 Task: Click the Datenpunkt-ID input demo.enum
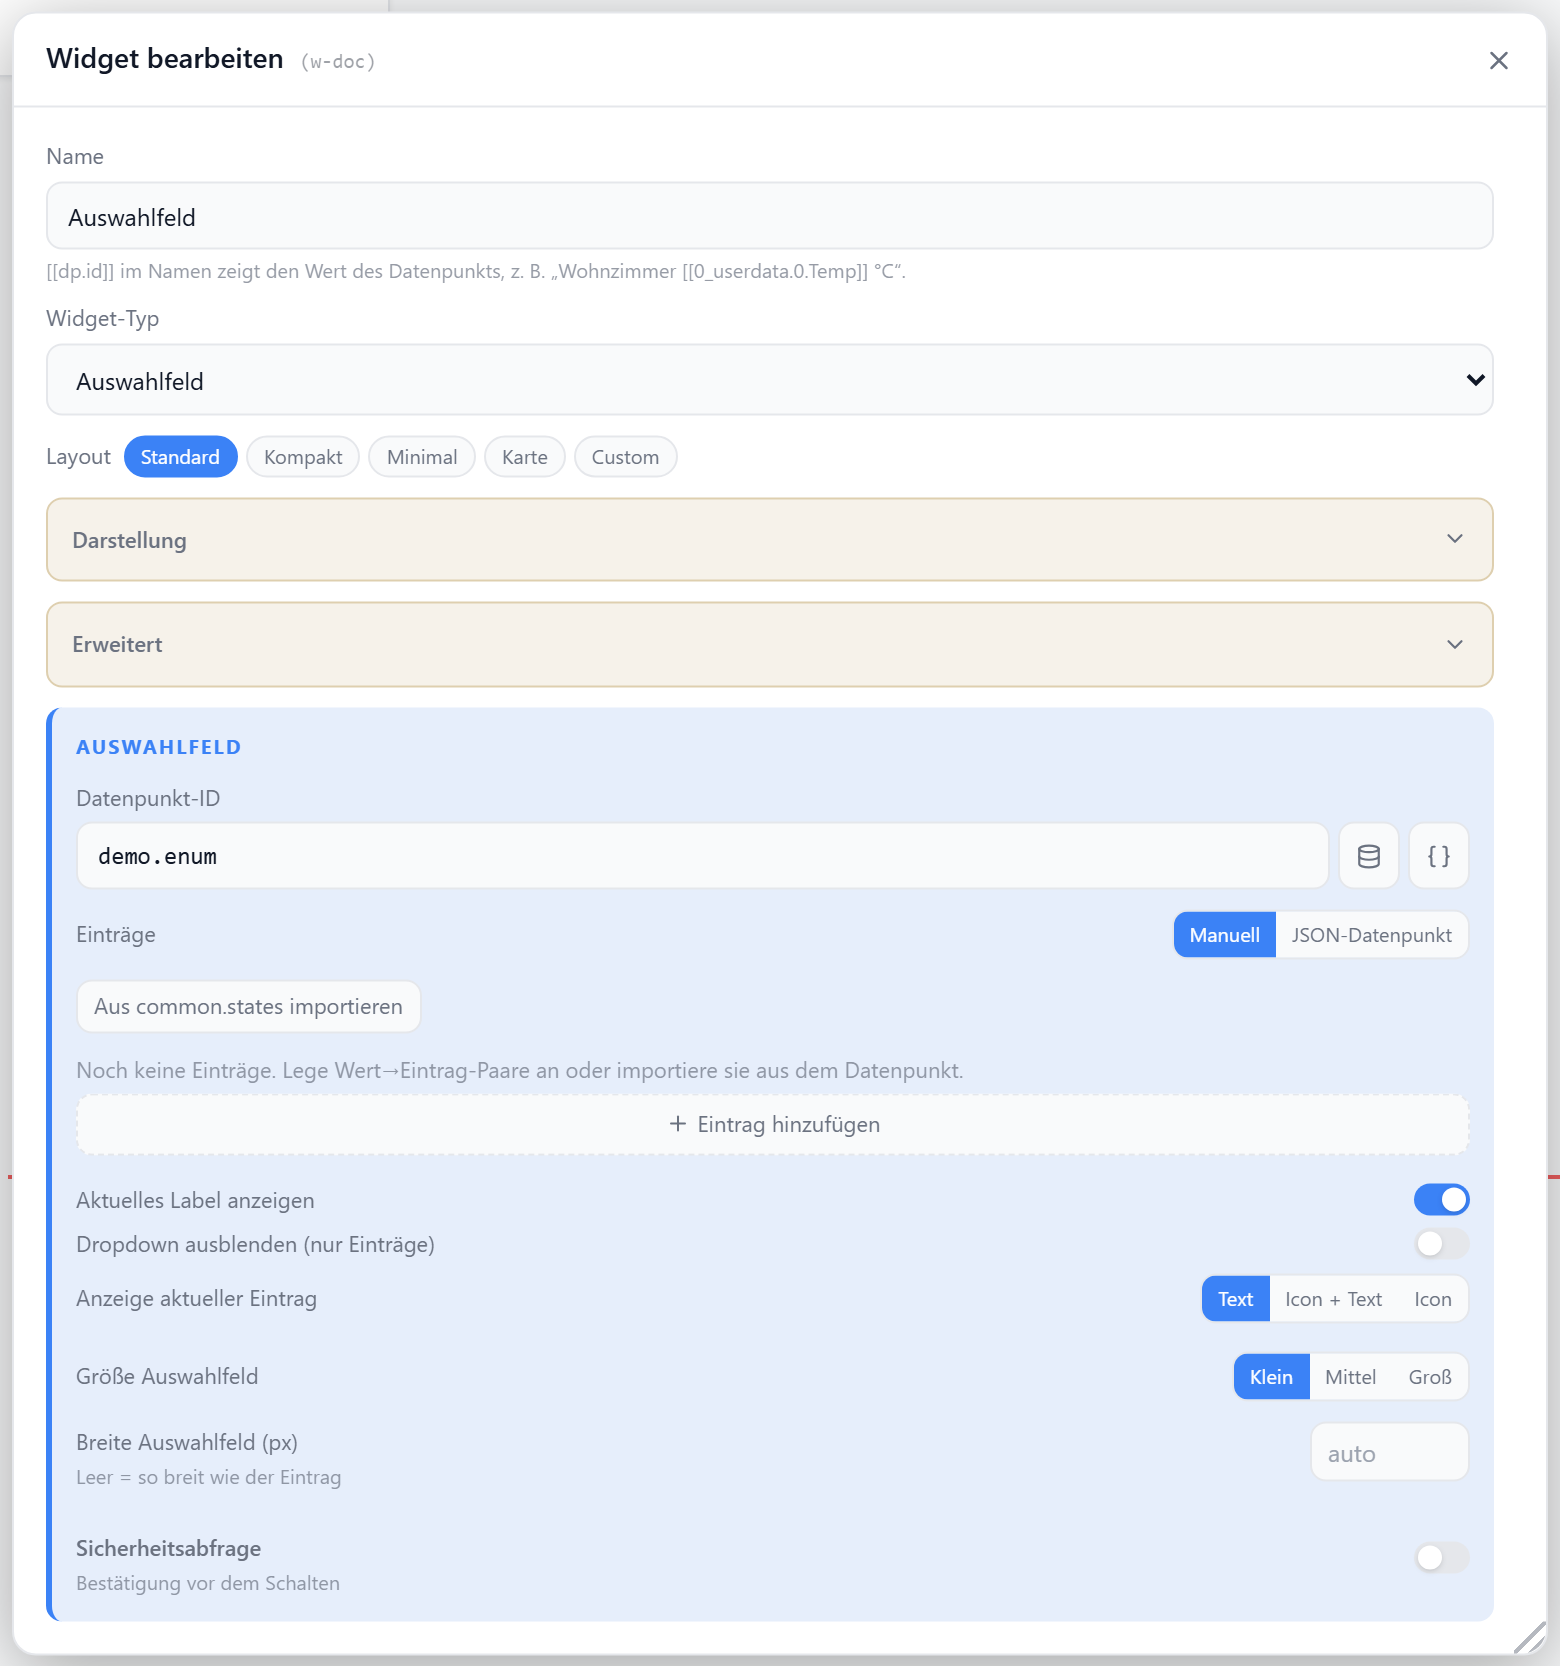(x=702, y=856)
